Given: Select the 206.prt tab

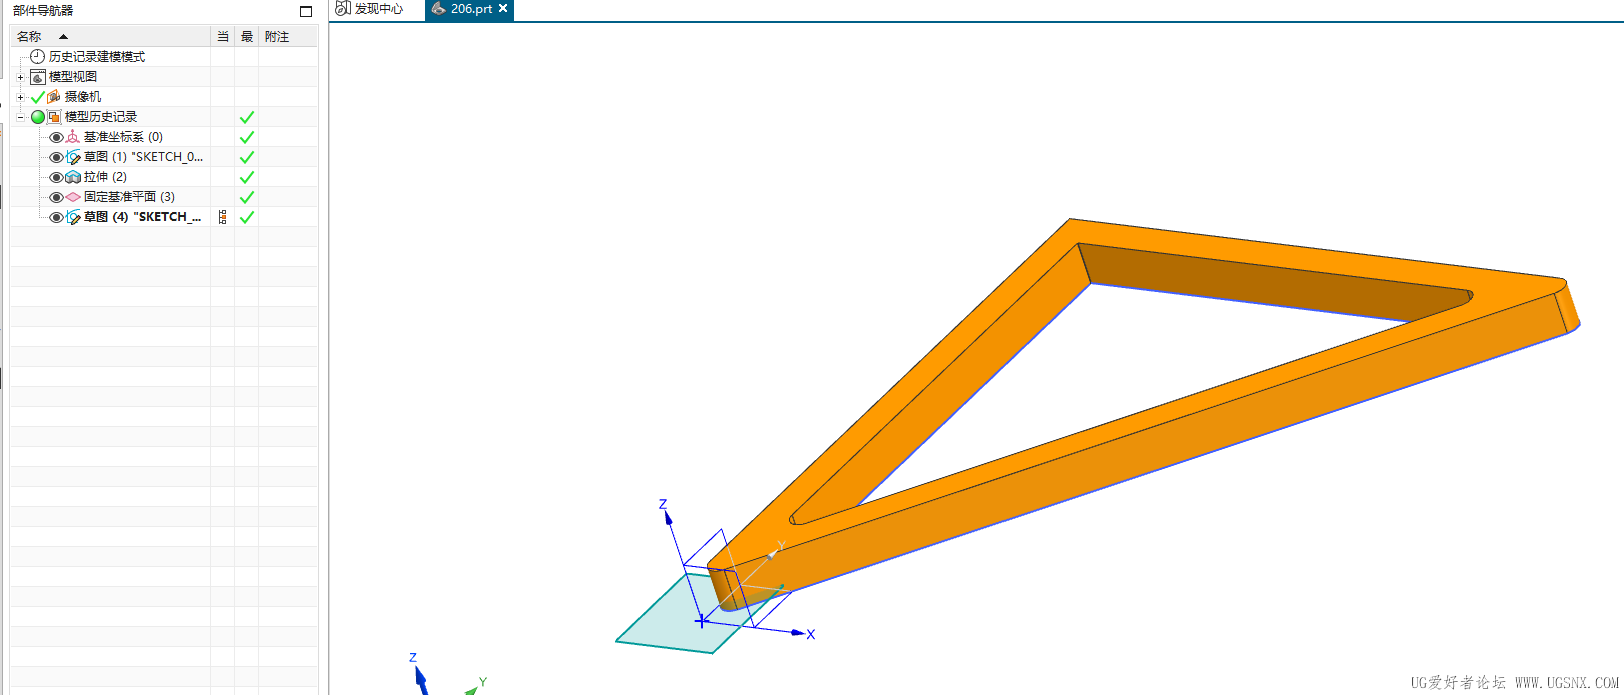Looking at the screenshot, I should (470, 8).
